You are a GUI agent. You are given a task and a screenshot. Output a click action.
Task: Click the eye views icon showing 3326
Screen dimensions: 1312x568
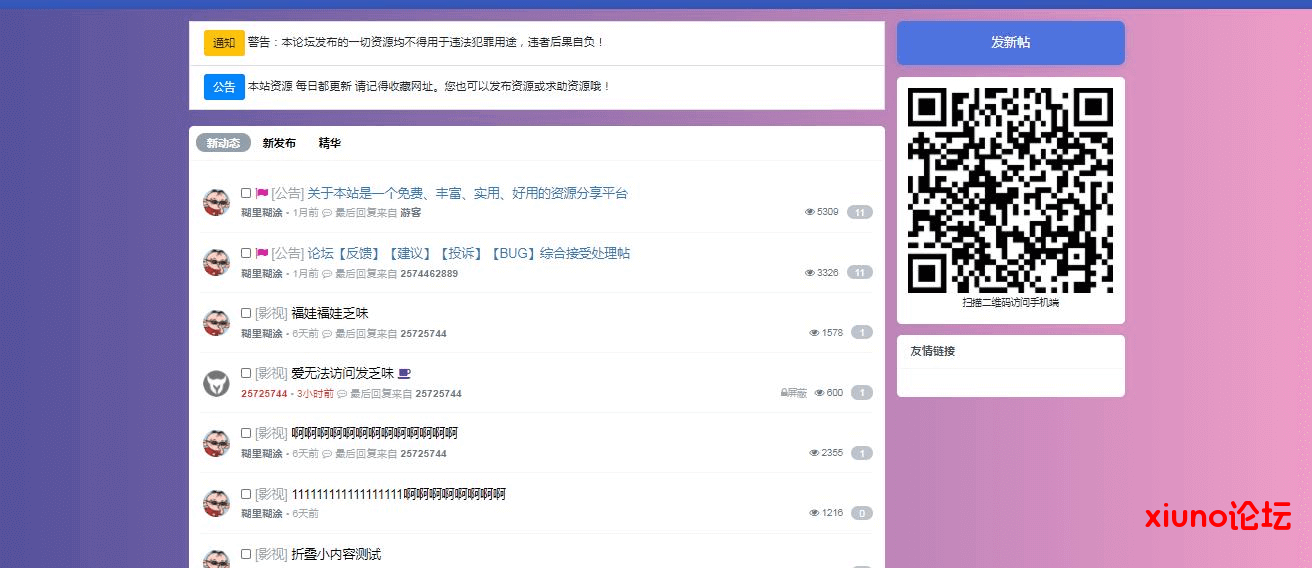[x=810, y=272]
